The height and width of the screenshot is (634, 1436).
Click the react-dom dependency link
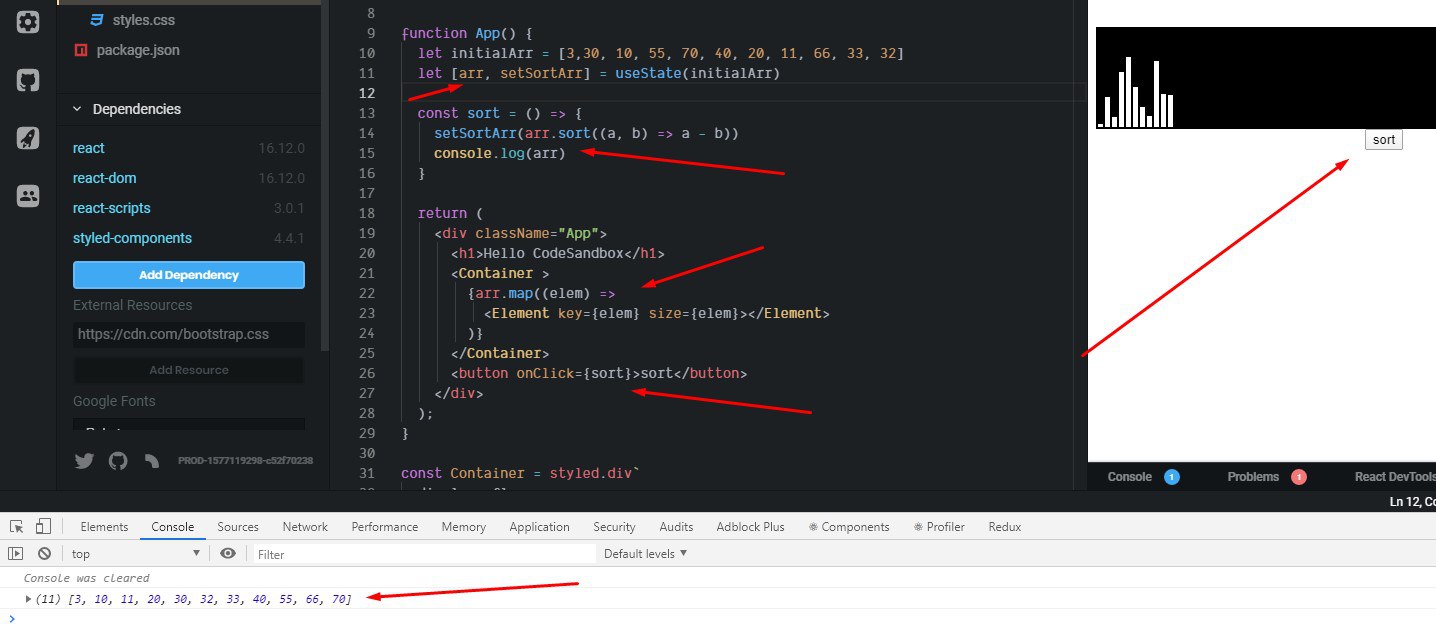click(x=105, y=178)
